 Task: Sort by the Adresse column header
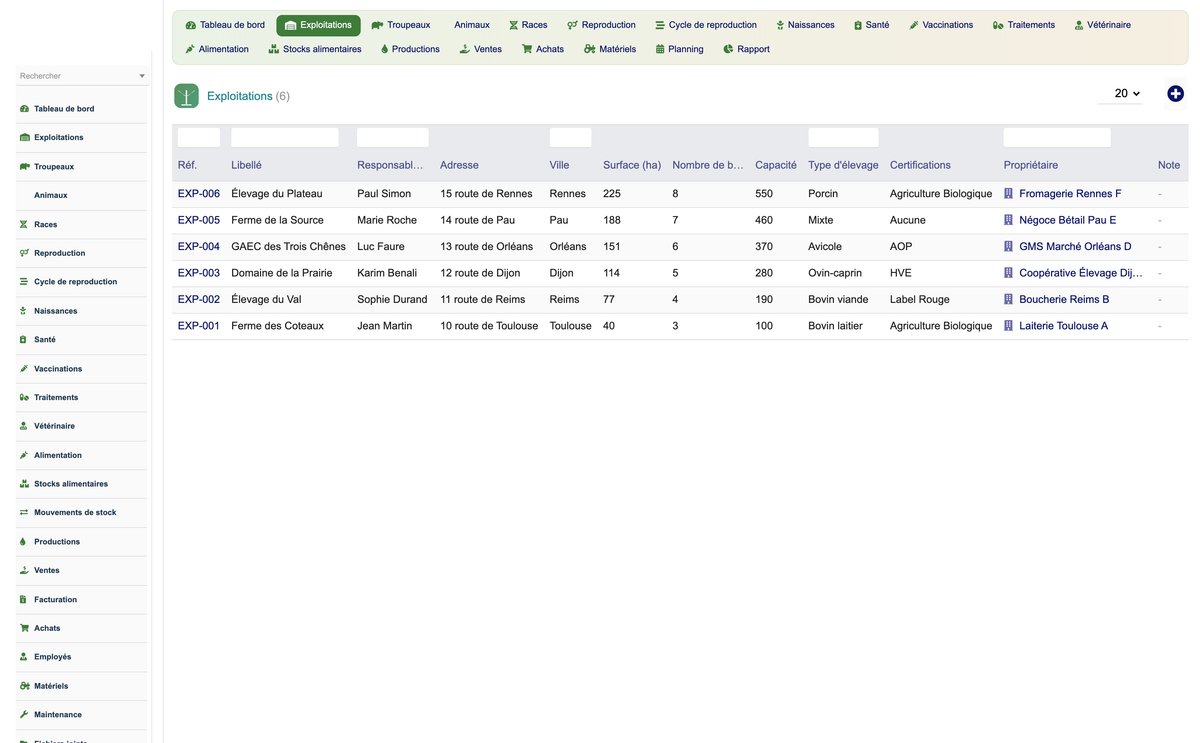point(459,165)
